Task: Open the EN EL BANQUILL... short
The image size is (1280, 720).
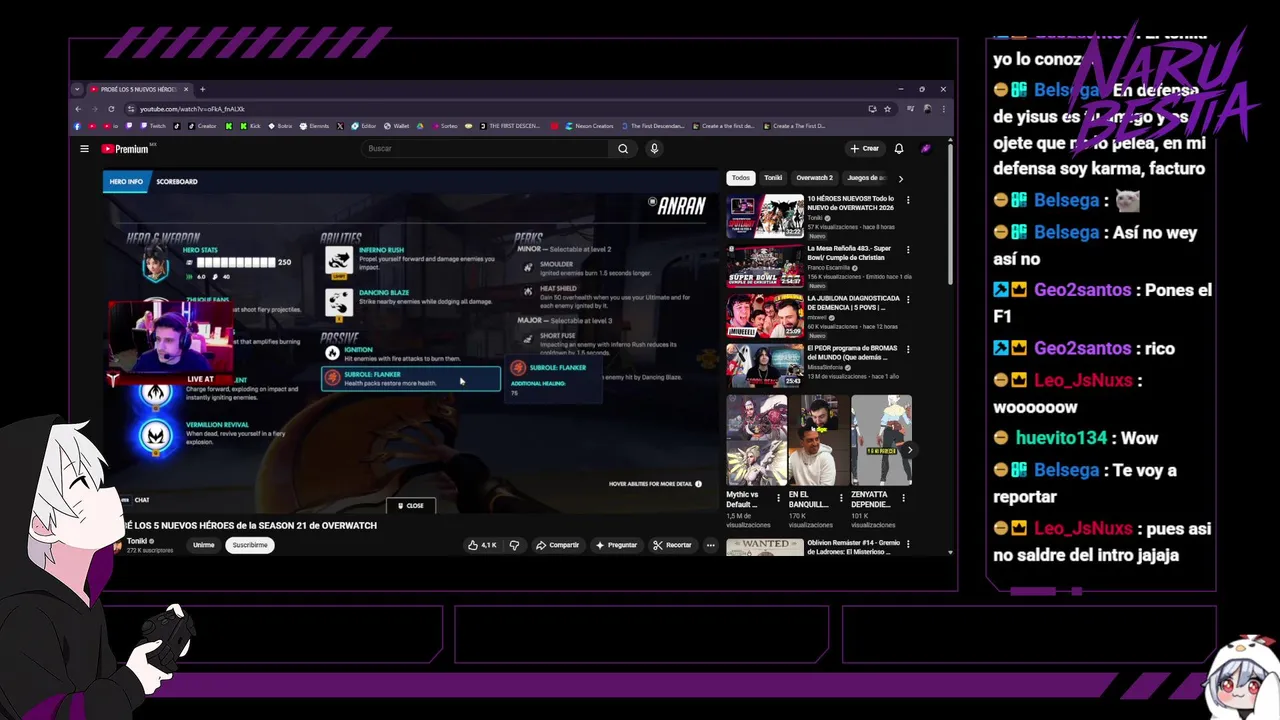Action: [818, 441]
